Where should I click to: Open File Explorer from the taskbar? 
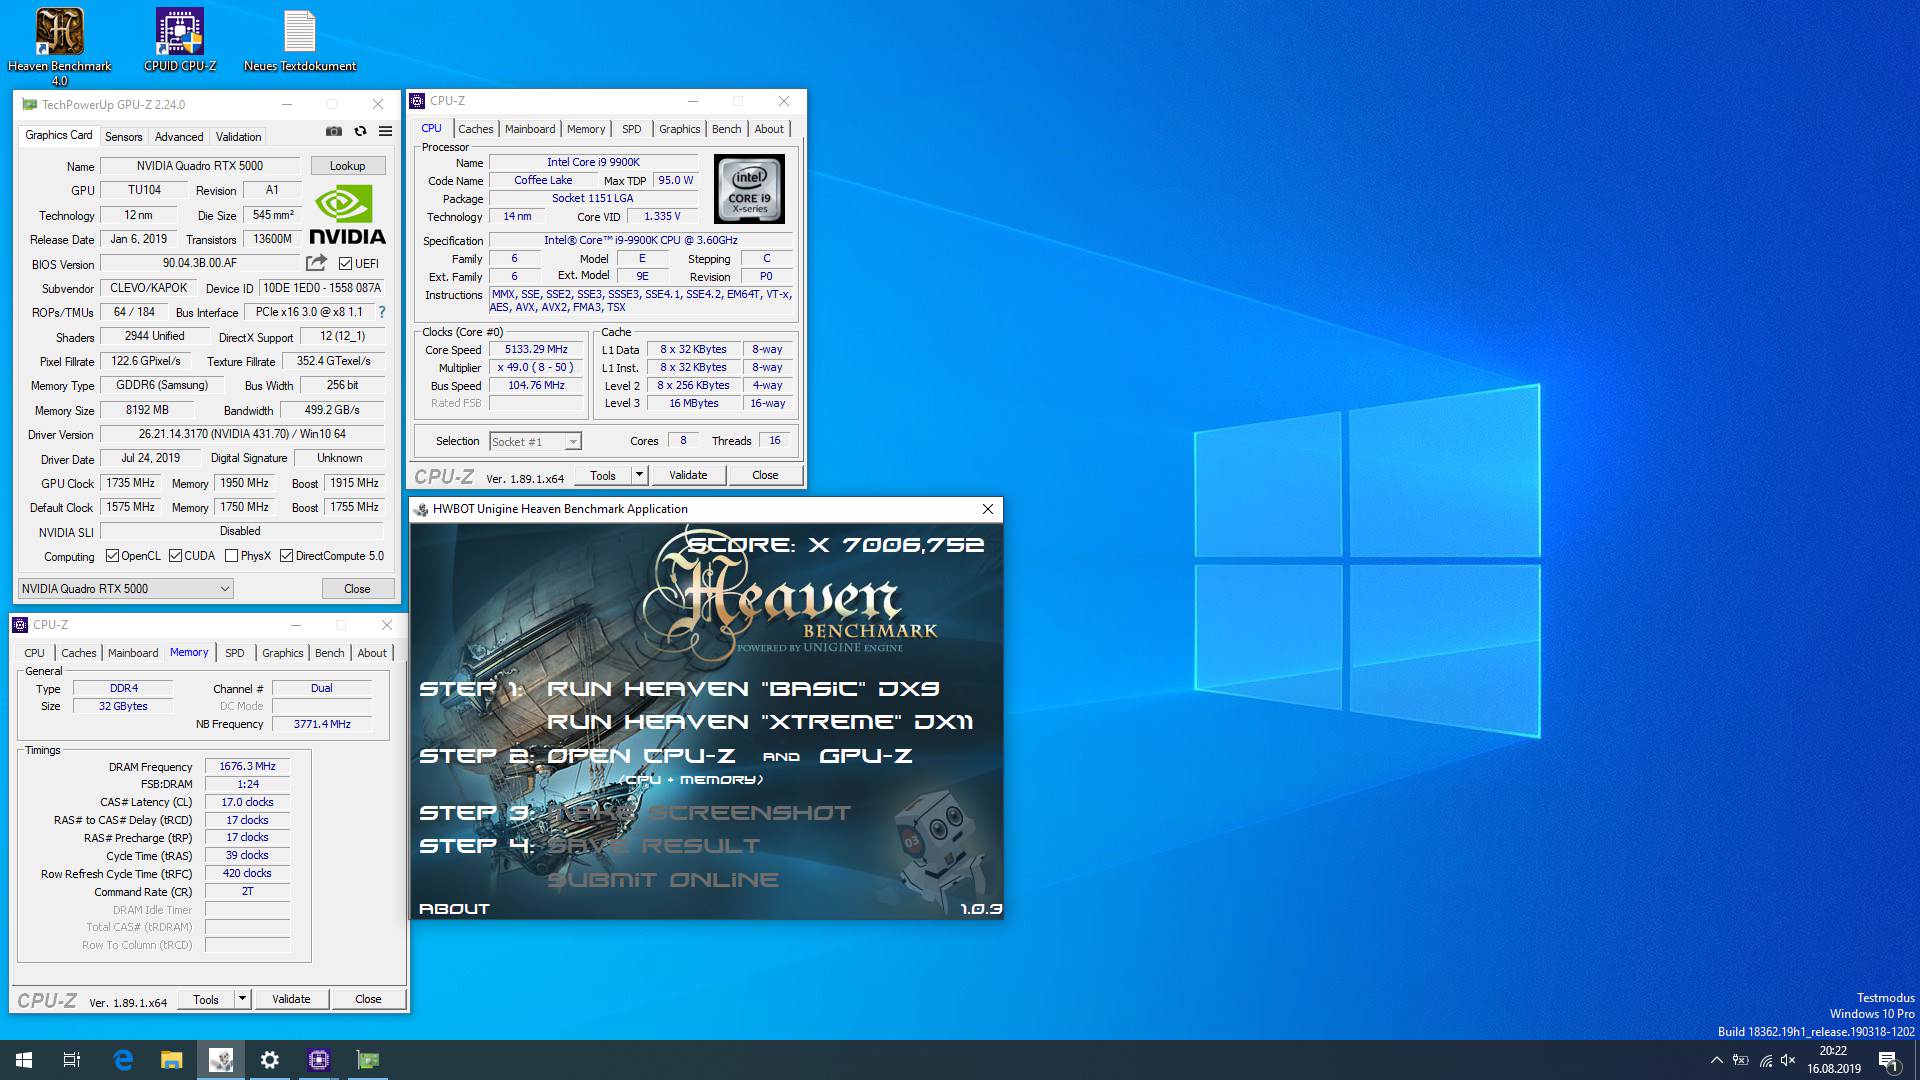click(172, 1060)
